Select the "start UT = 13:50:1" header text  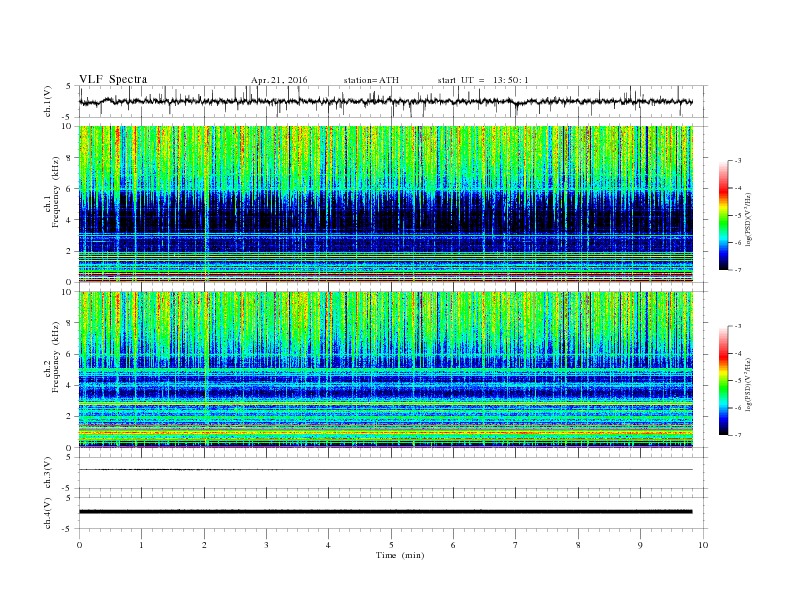(483, 80)
